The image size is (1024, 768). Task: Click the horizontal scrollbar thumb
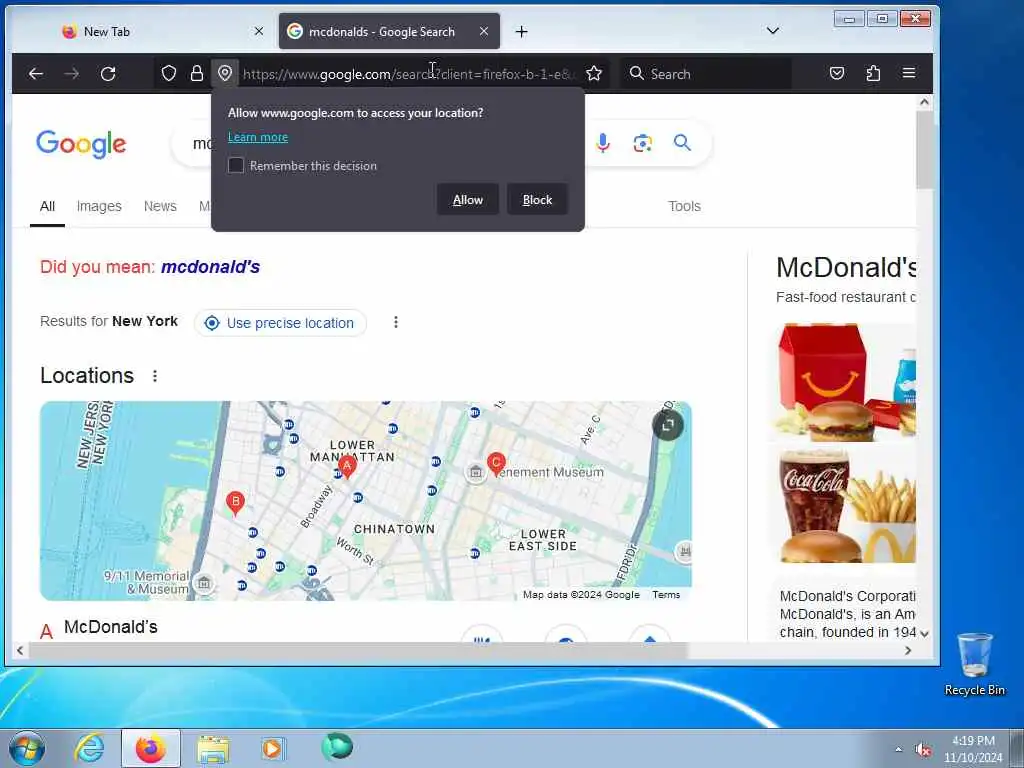click(x=358, y=650)
